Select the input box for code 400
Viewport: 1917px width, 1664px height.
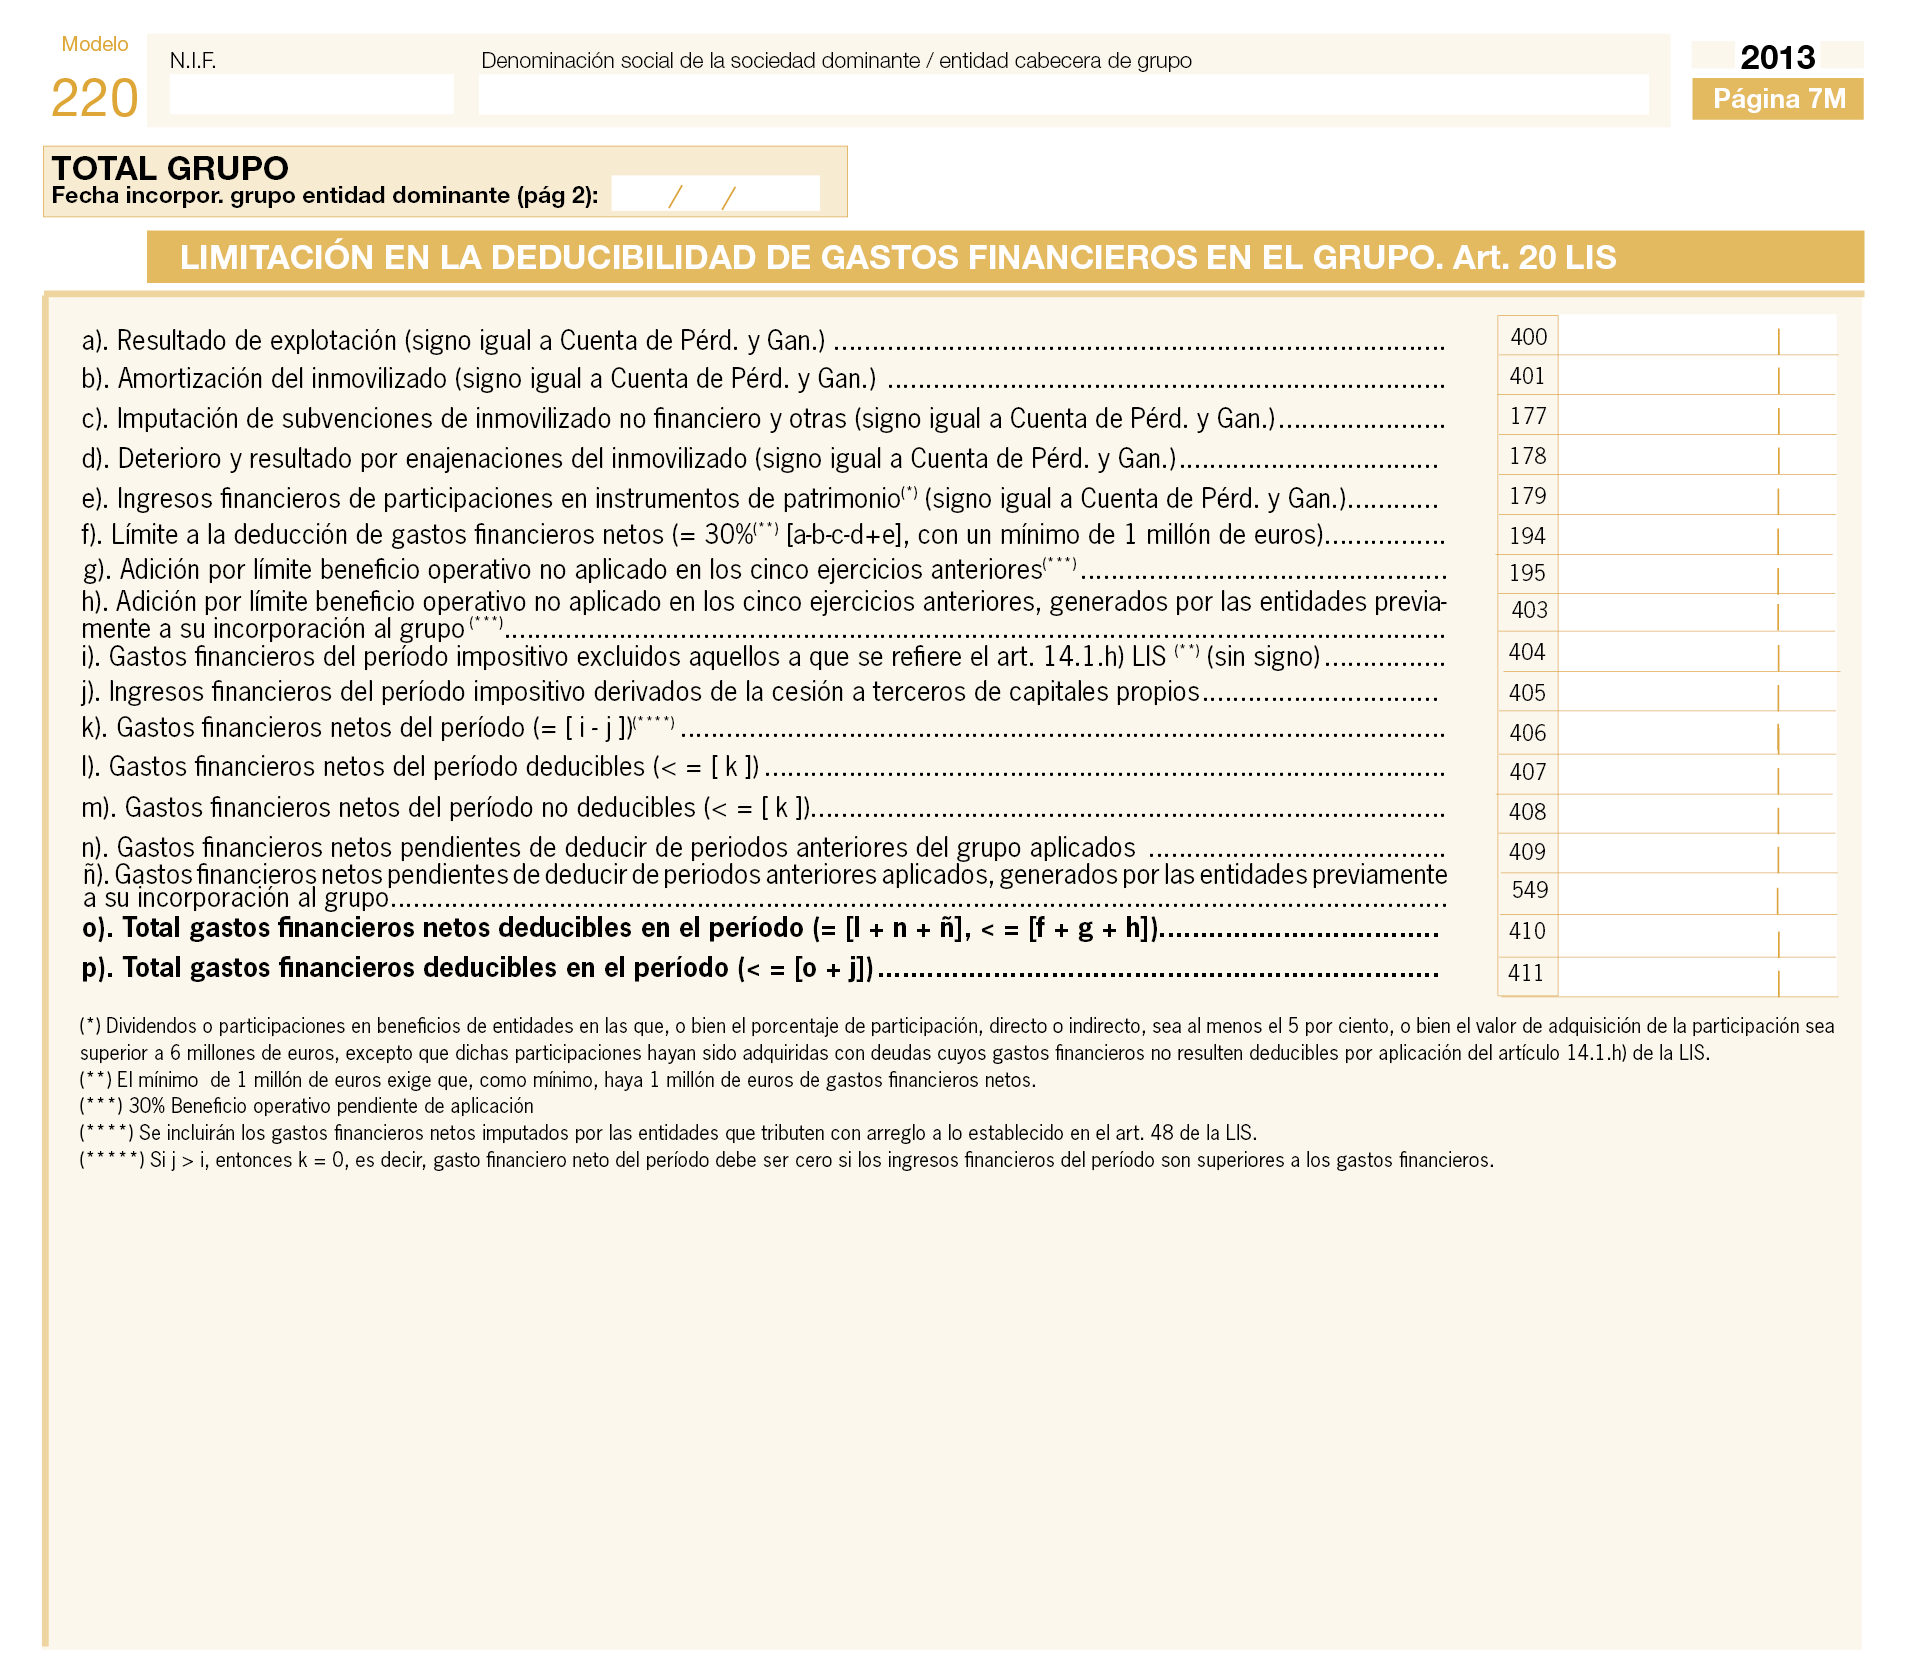point(1697,335)
